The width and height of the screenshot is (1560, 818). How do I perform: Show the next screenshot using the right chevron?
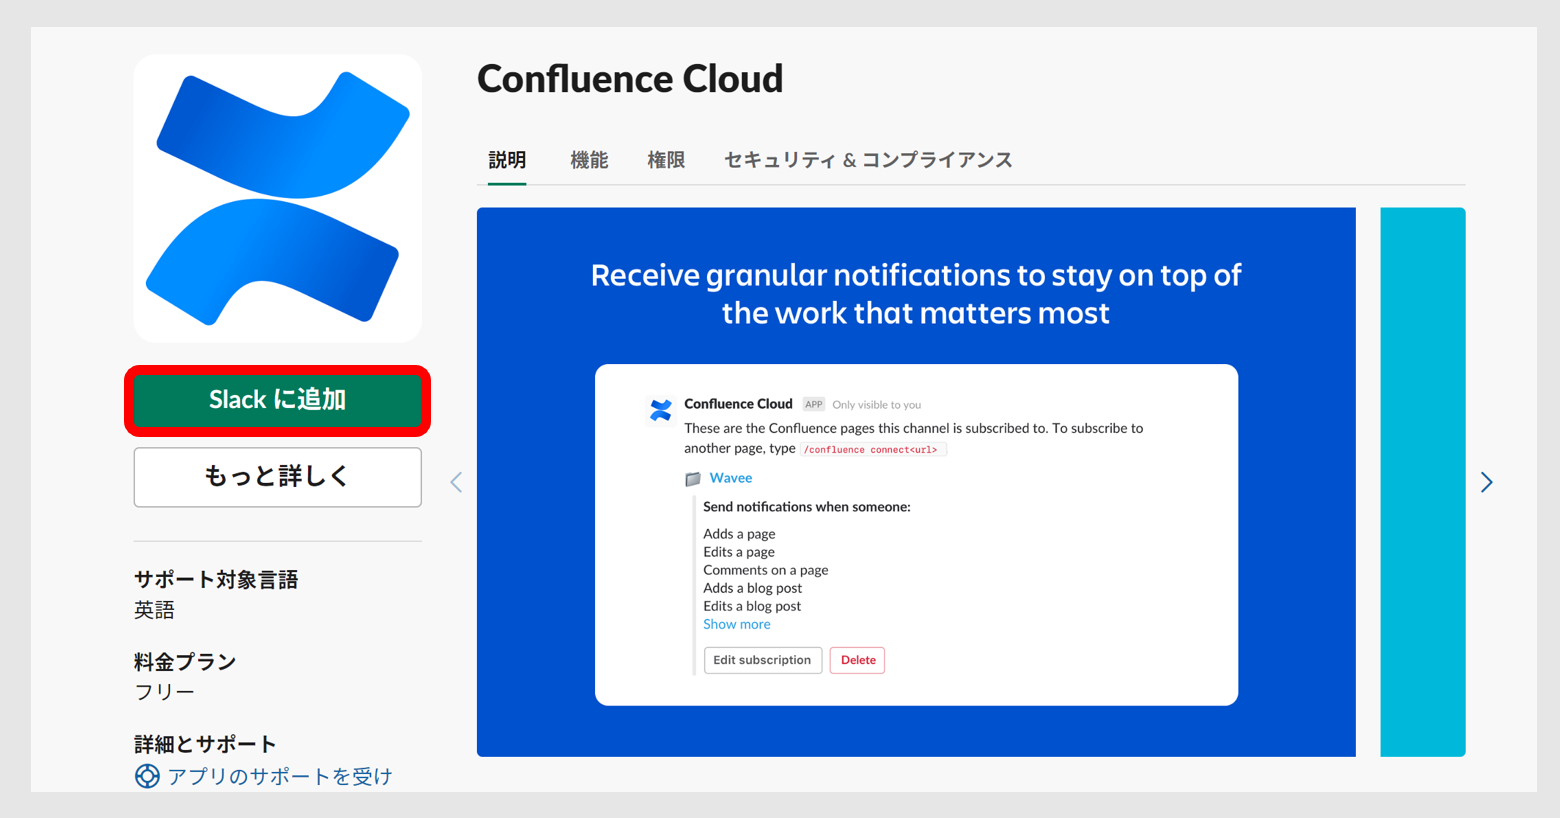1486,482
